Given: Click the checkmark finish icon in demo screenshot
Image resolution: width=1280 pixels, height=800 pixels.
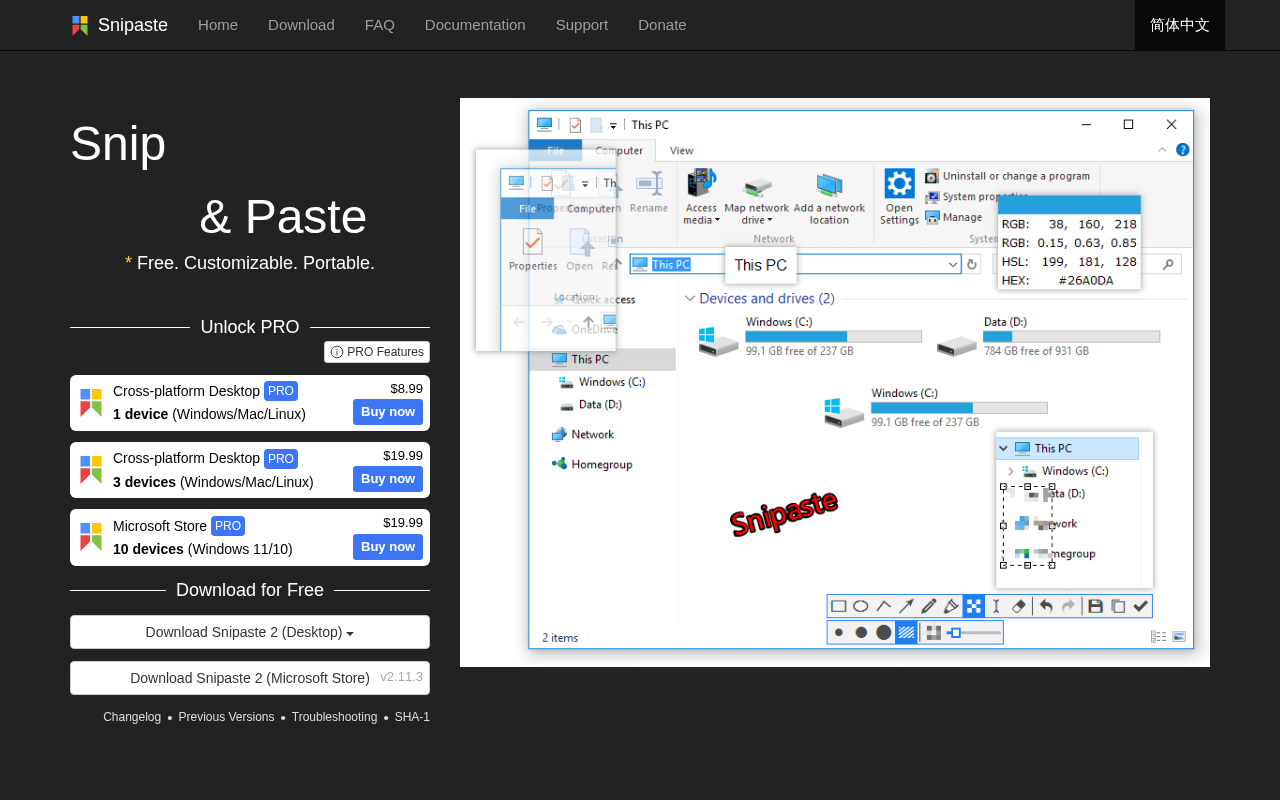Looking at the screenshot, I should tap(1140, 606).
